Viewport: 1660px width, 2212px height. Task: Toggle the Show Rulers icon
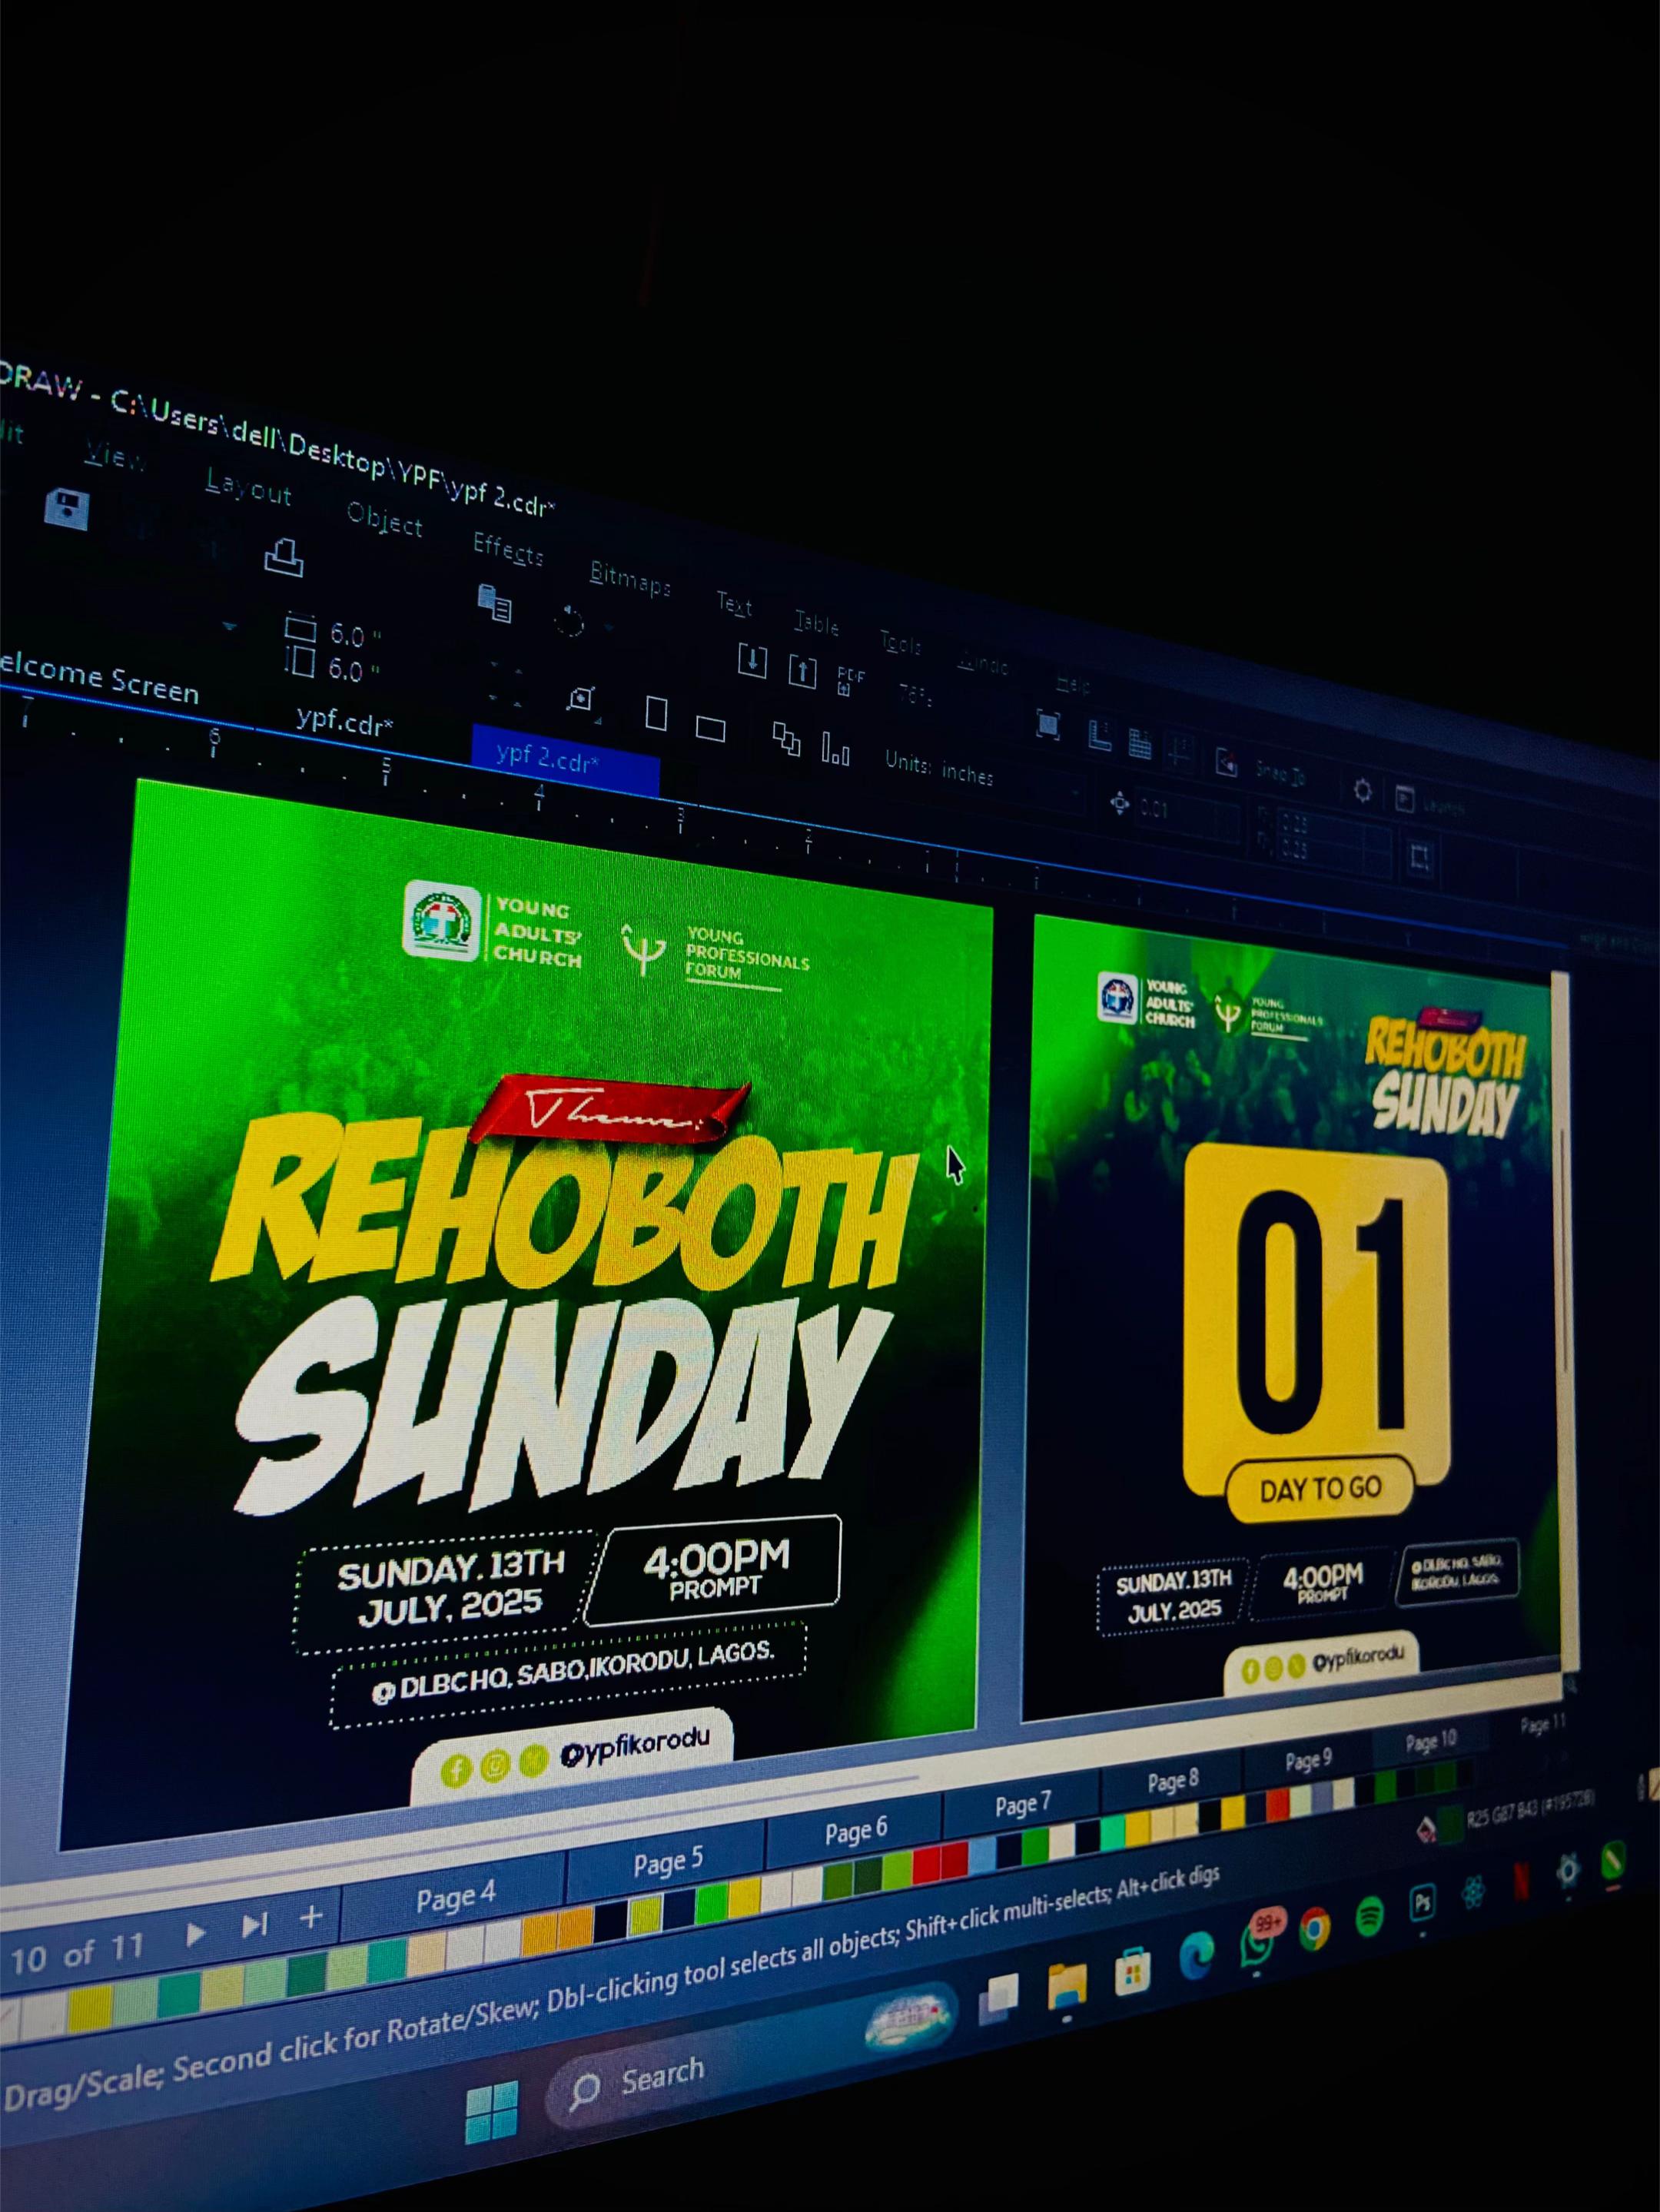tap(1100, 735)
